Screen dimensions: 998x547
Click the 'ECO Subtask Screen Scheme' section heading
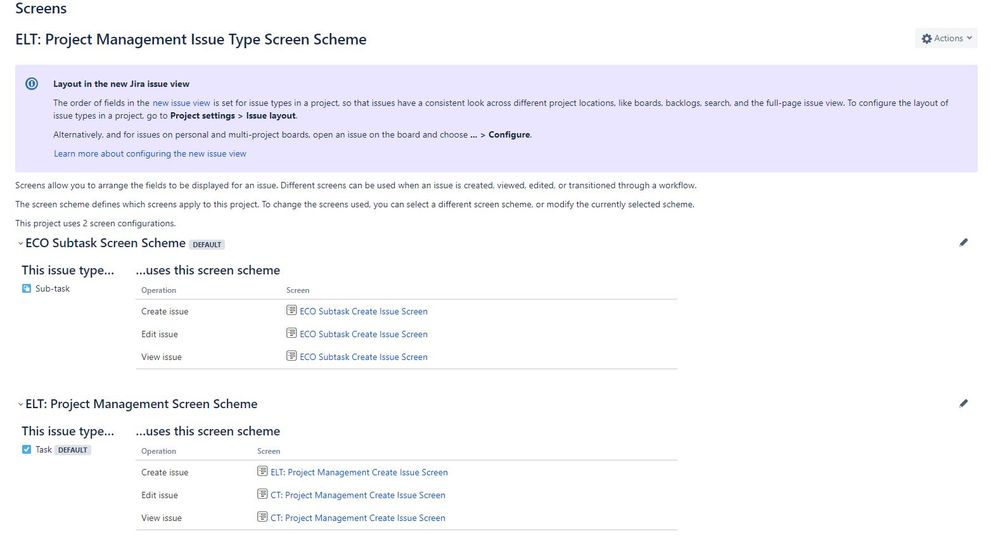[x=106, y=243]
